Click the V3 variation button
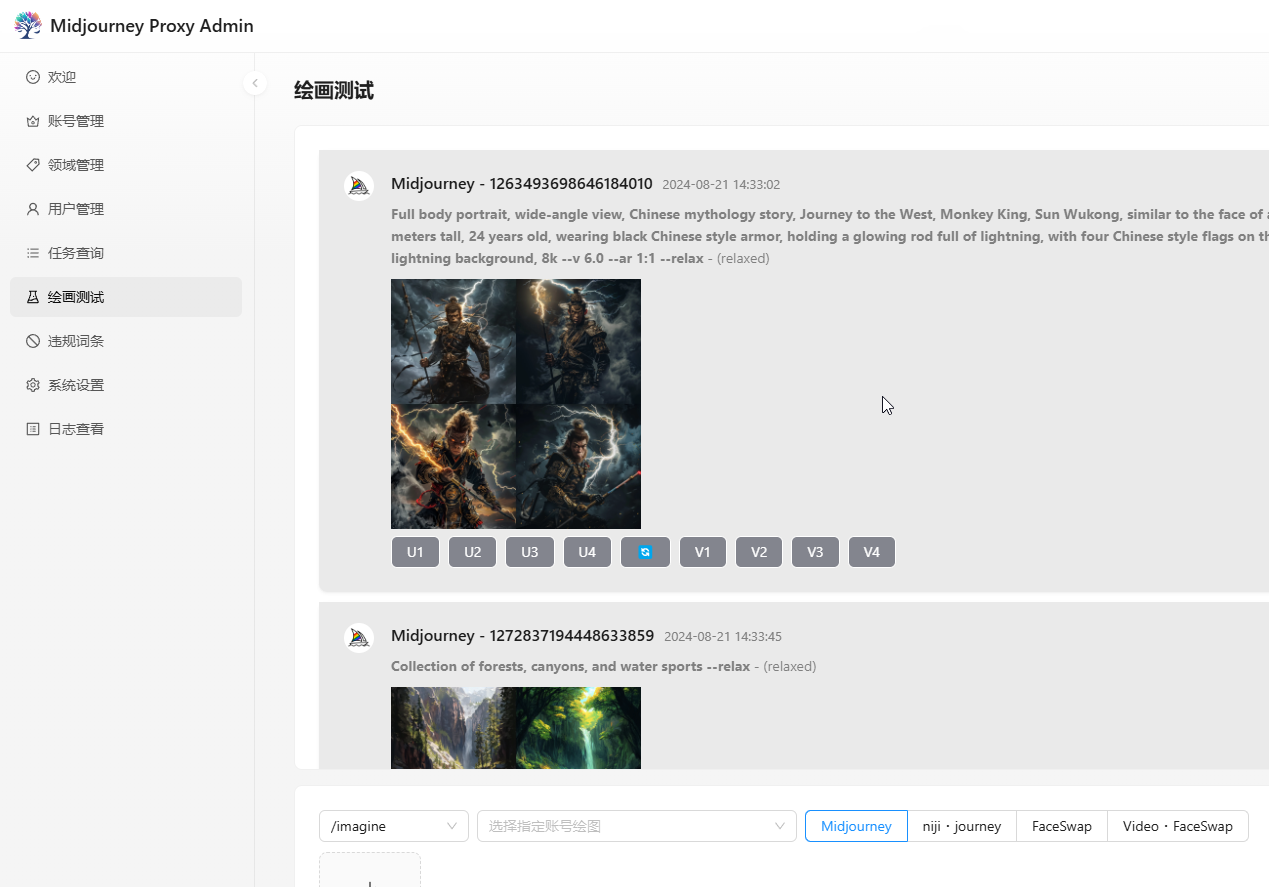Viewport: 1269px width, 887px height. [x=815, y=551]
